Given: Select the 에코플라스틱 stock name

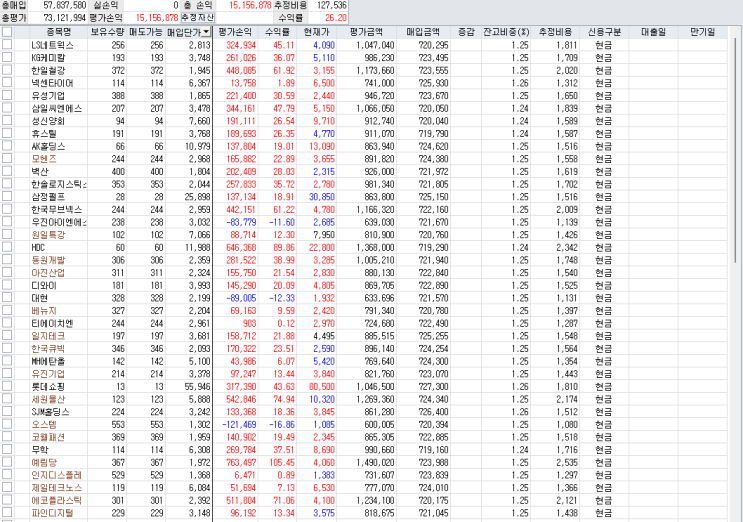Looking at the screenshot, I should 57,500.
